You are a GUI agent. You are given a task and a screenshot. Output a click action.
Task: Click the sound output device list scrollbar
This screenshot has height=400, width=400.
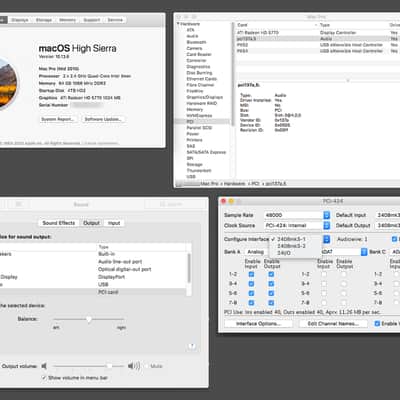189,269
